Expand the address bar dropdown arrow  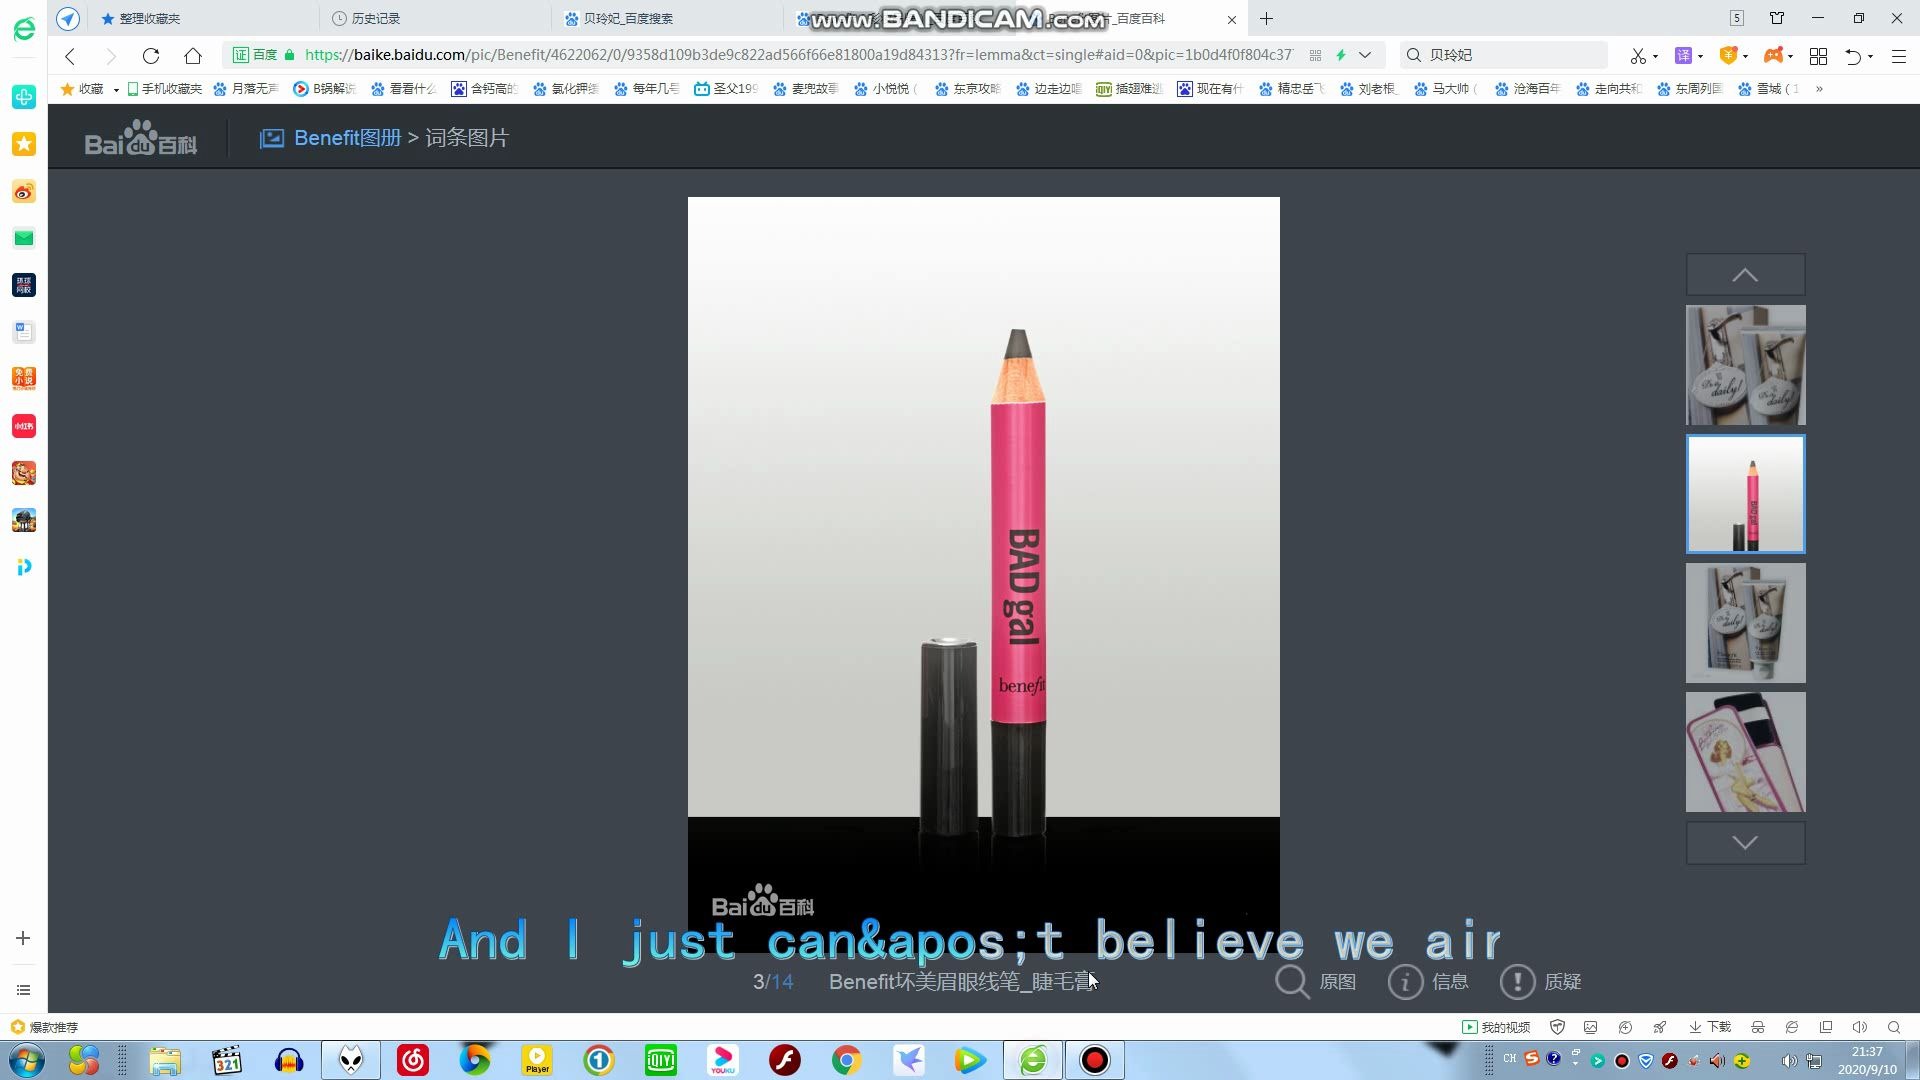pos(1364,55)
